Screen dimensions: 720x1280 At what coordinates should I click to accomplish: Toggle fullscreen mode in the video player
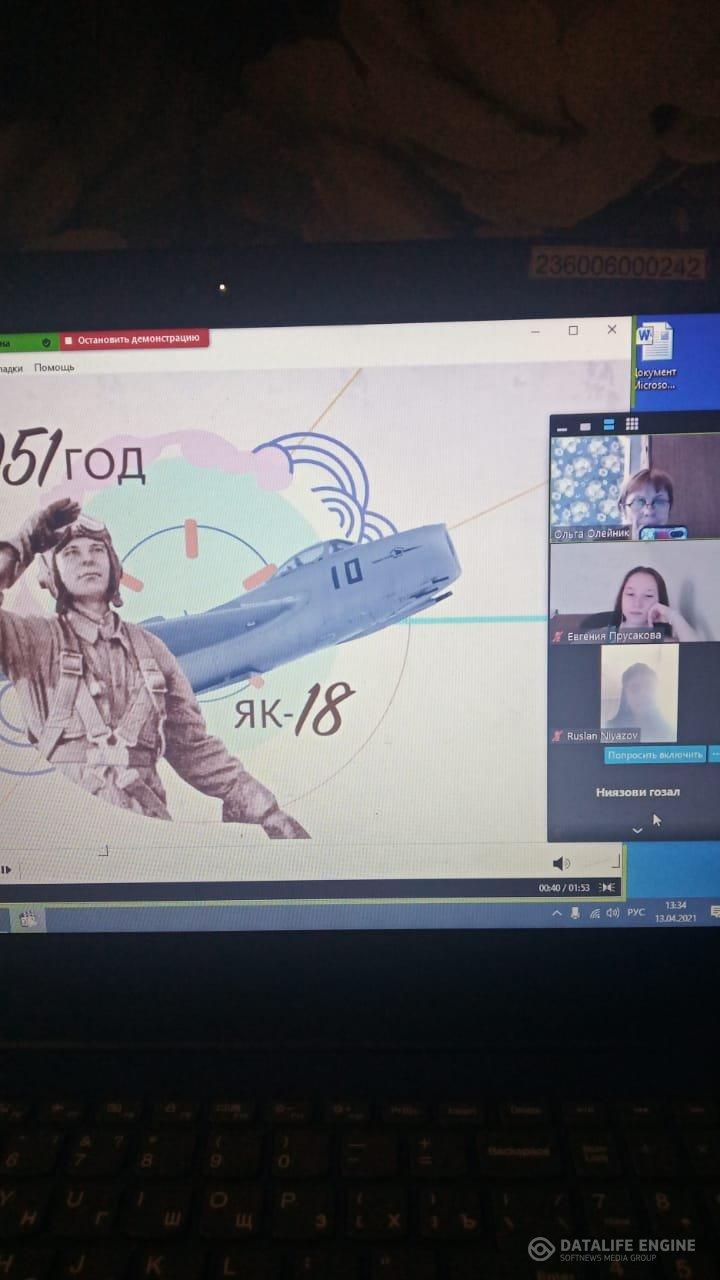[607, 887]
